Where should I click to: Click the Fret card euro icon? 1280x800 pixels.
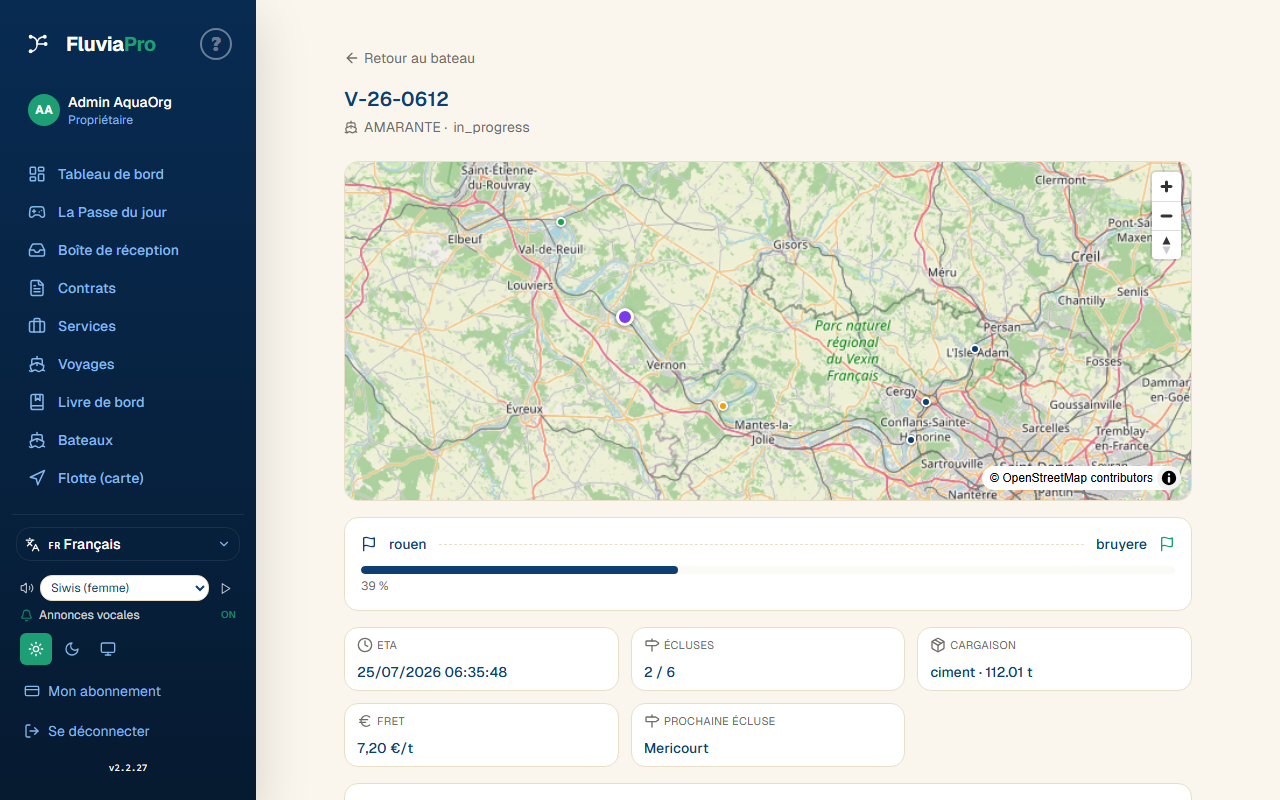pyautogui.click(x=365, y=721)
